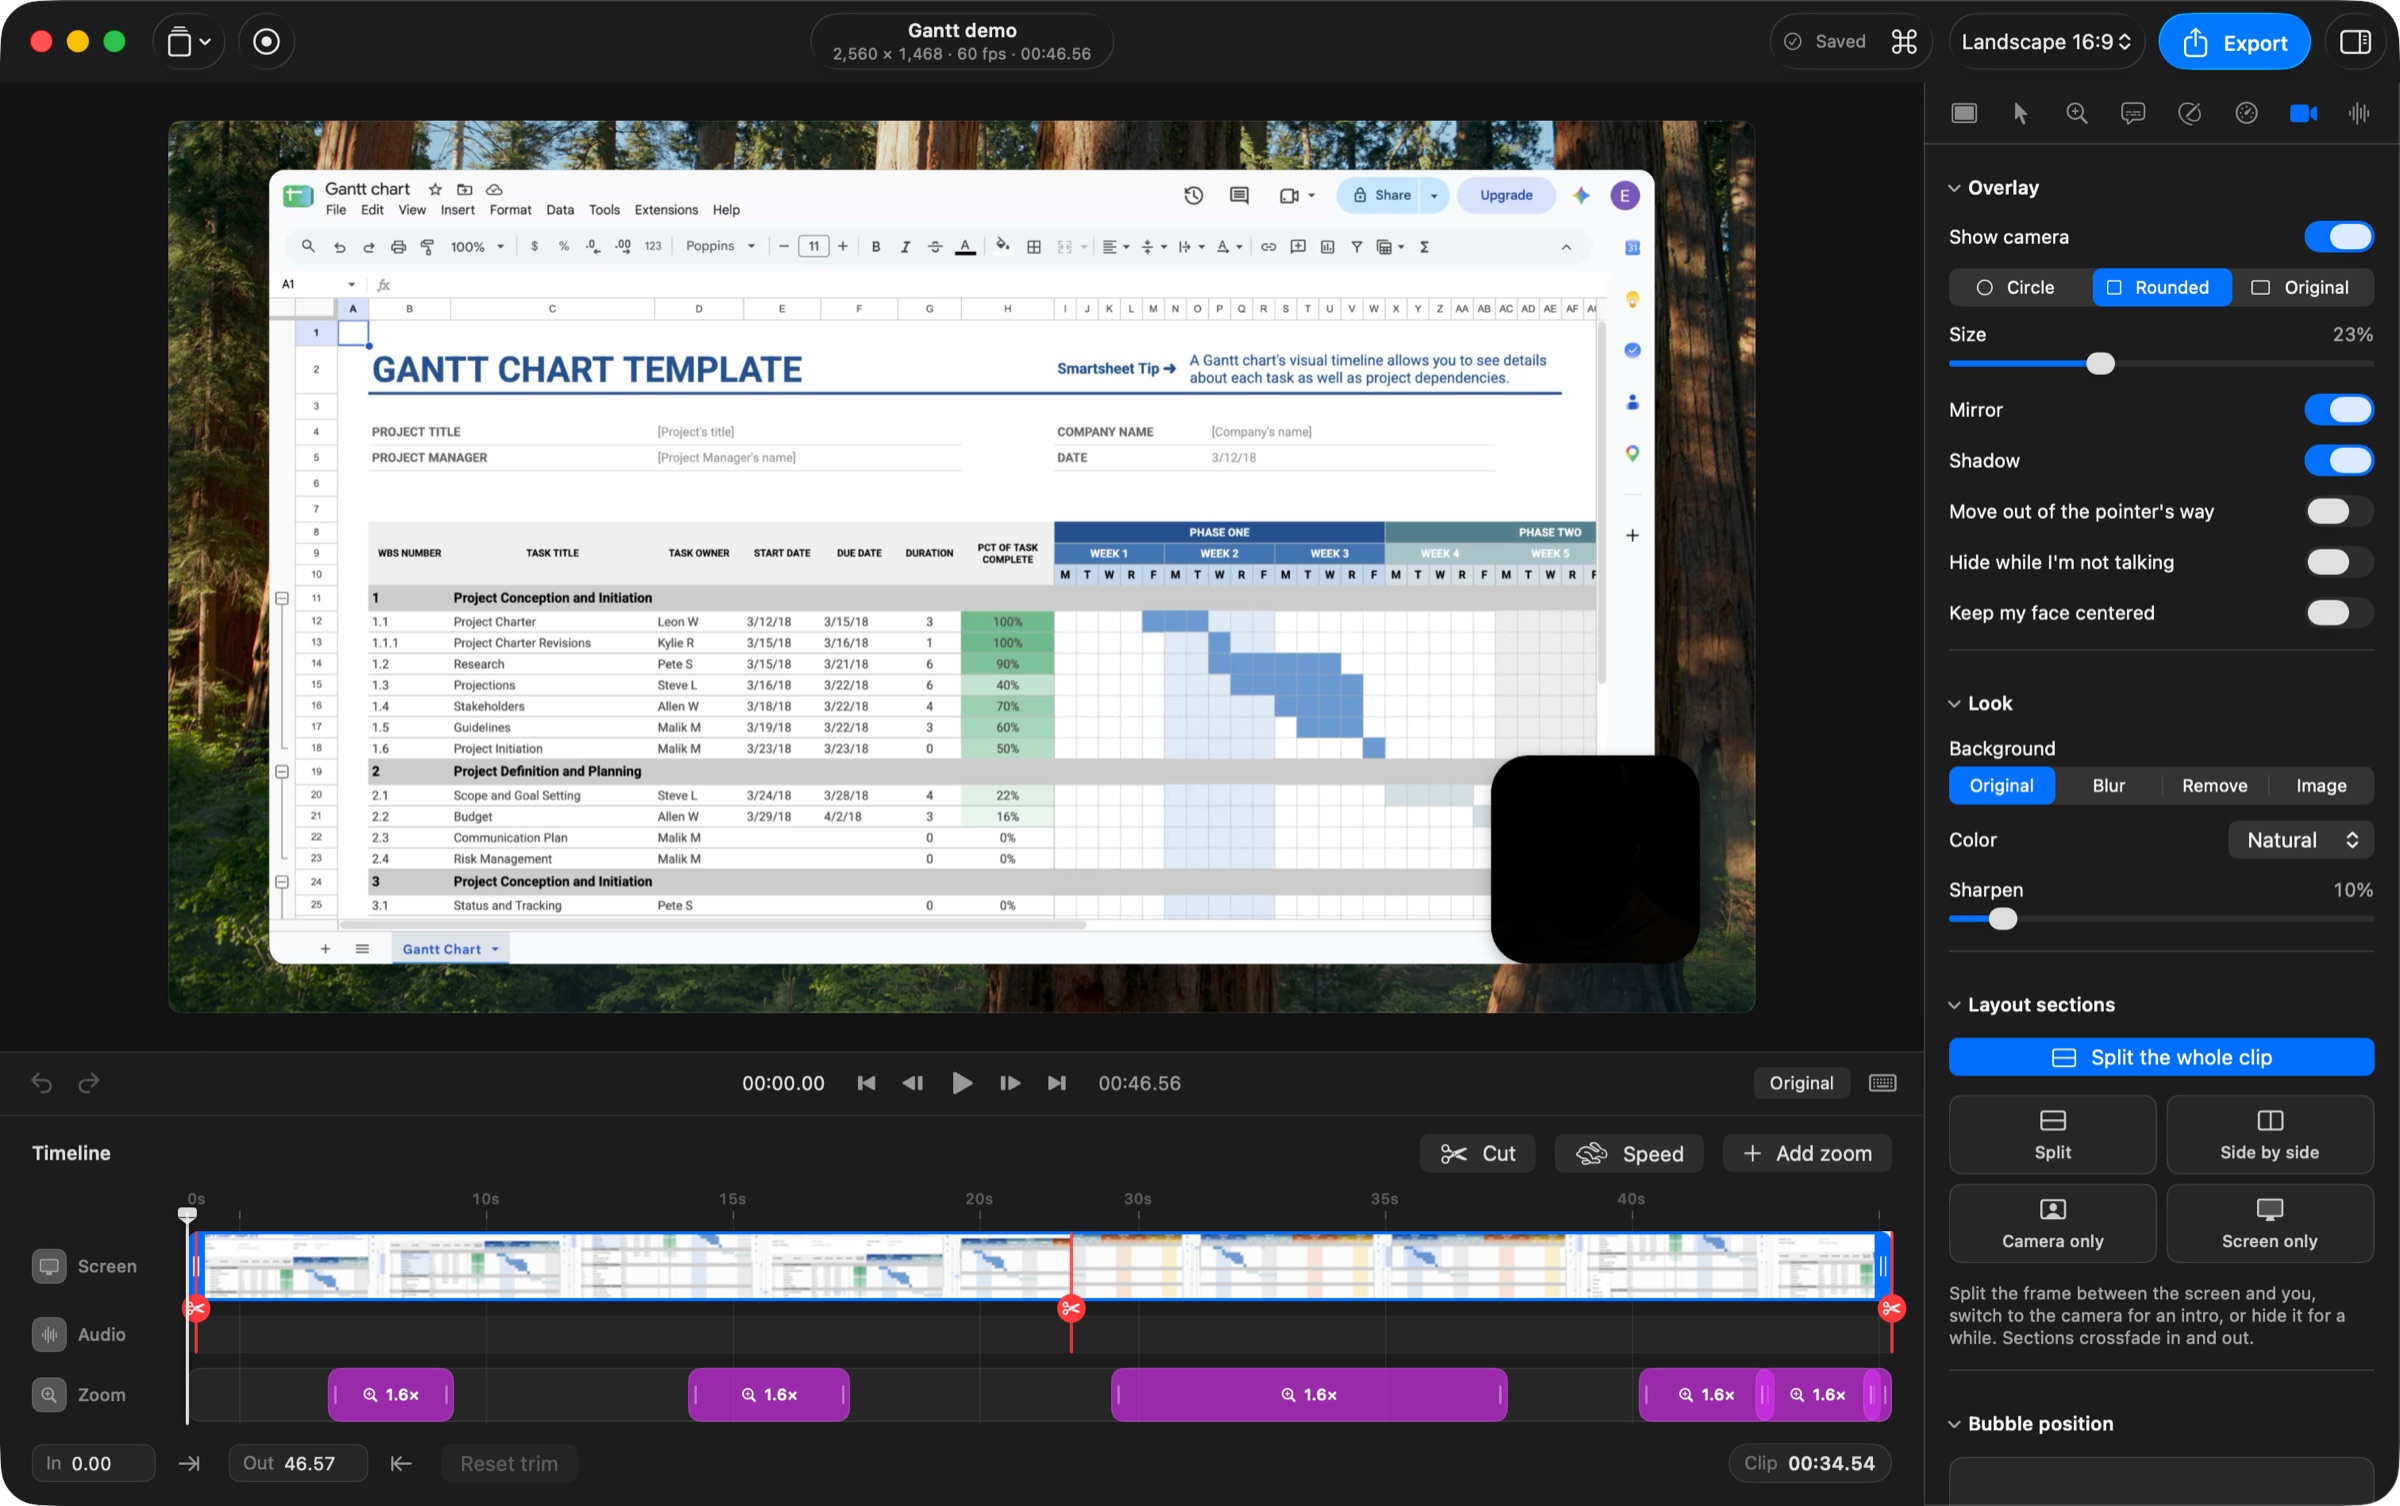Click the middle cut scissors marker
2400x1506 pixels.
click(x=1071, y=1308)
